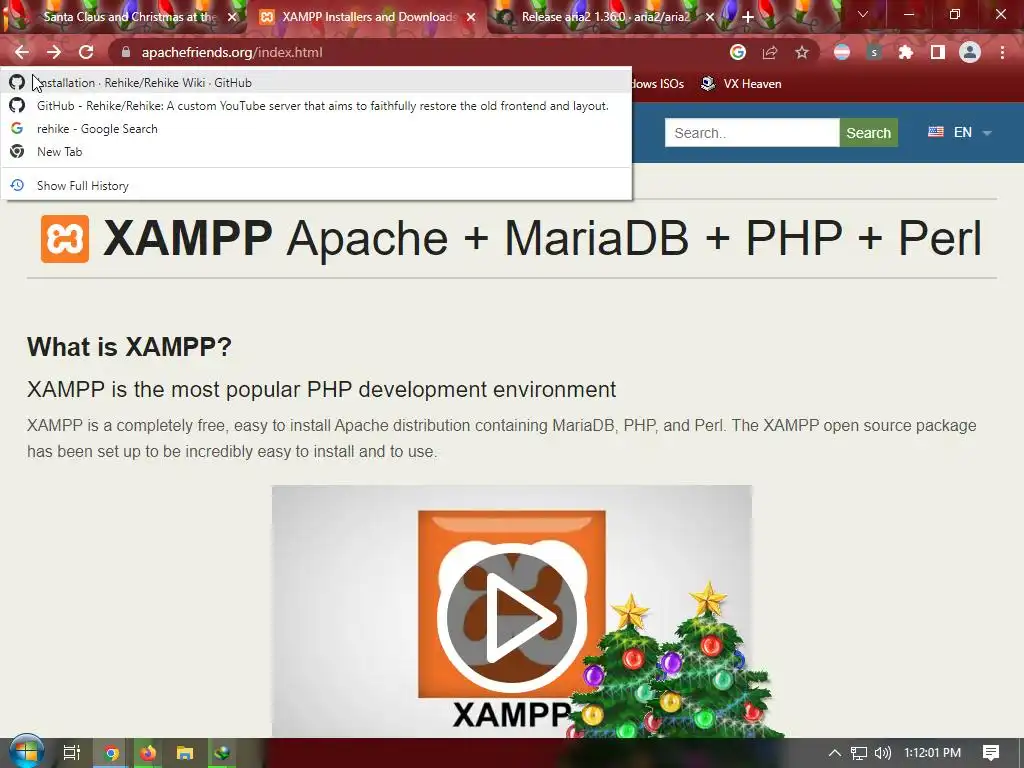
Task: Select New Tab history entry
Action: (316, 152)
